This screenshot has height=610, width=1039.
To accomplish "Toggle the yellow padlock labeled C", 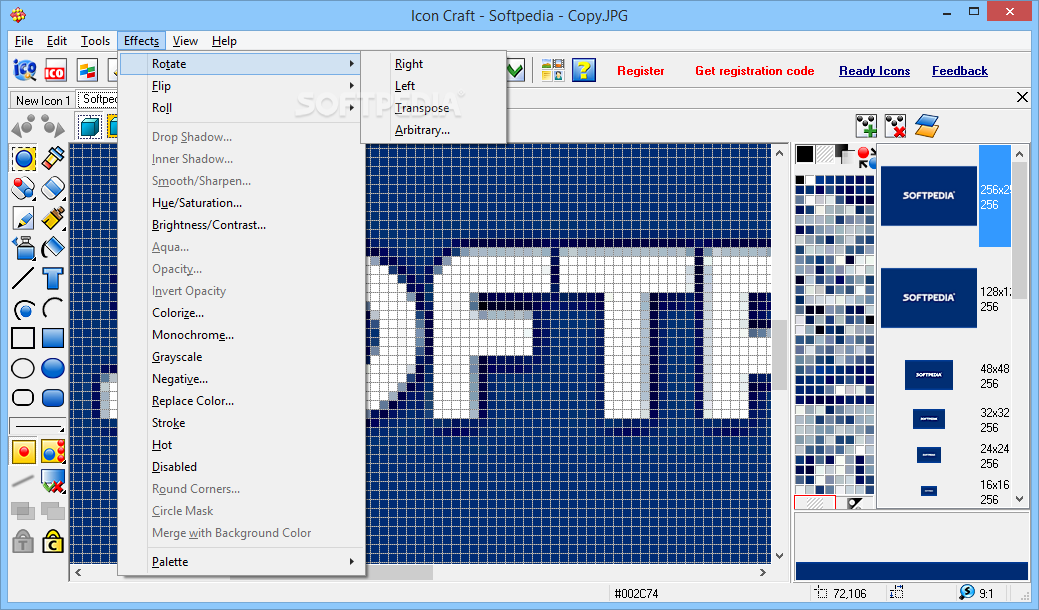I will (53, 541).
